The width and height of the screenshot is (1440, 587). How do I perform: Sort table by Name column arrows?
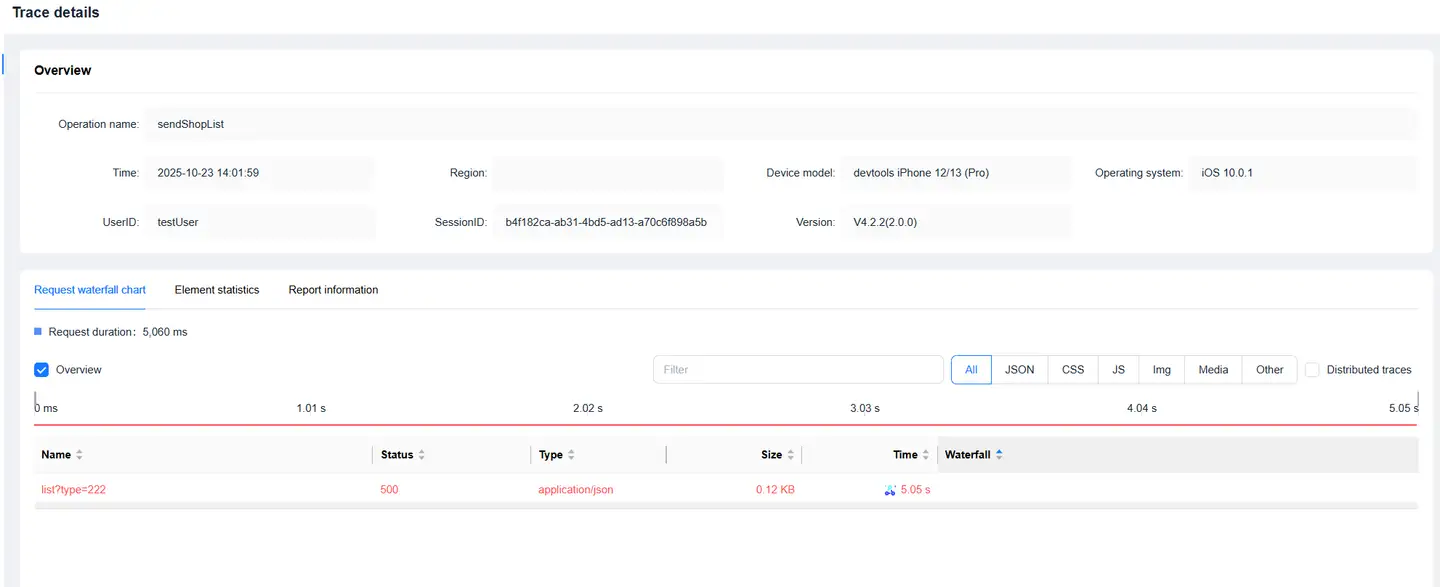79,455
